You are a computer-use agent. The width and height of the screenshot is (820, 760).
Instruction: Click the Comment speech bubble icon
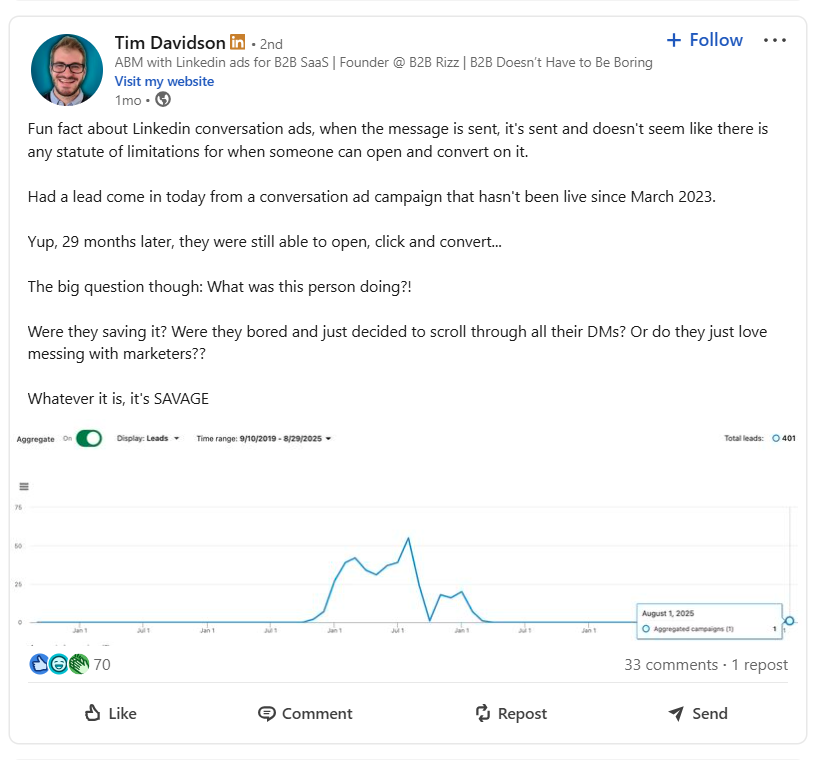[x=267, y=713]
